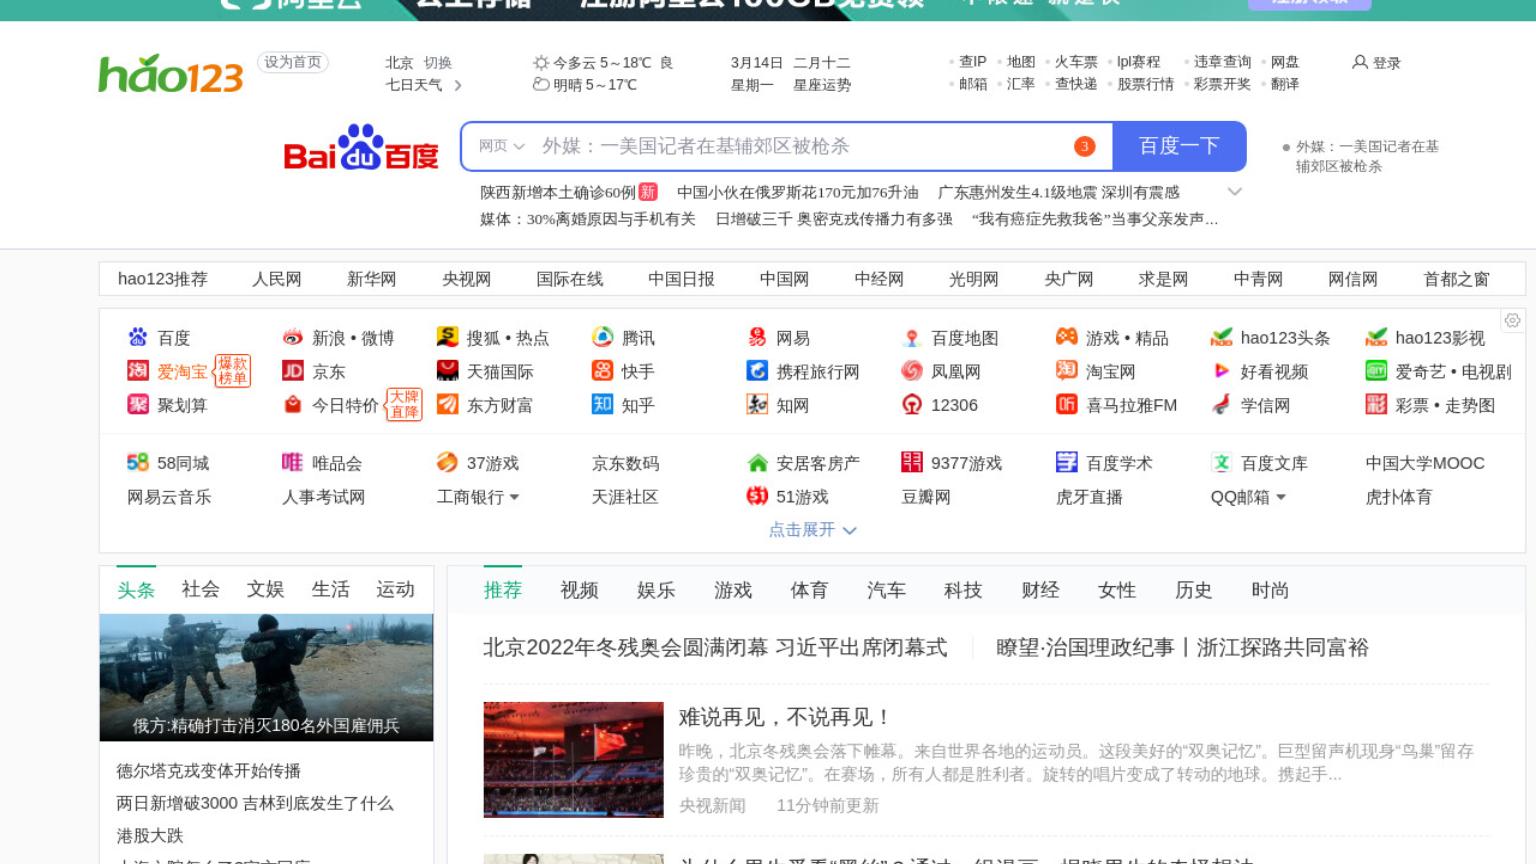The width and height of the screenshot is (1536, 864).
Task: Click the 携程旅行网 icon
Action: coord(757,371)
